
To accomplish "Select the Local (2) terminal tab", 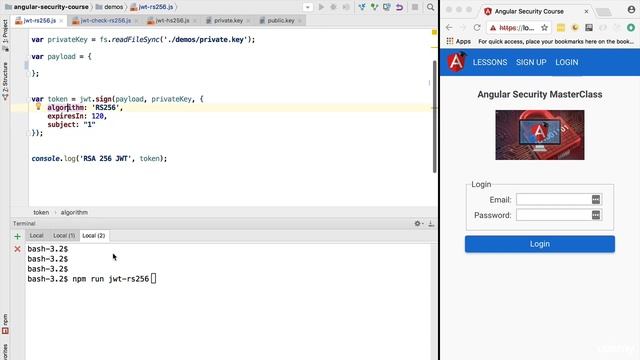I will click(x=93, y=236).
